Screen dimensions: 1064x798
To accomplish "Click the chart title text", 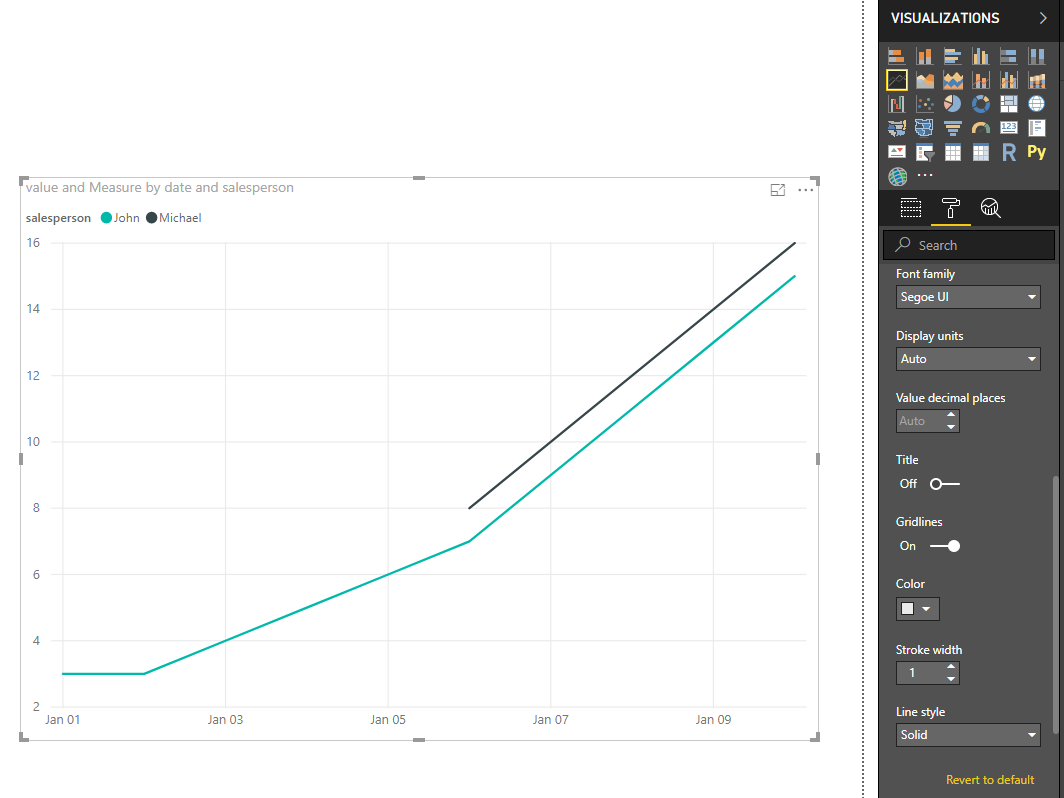I will pyautogui.click(x=159, y=187).
